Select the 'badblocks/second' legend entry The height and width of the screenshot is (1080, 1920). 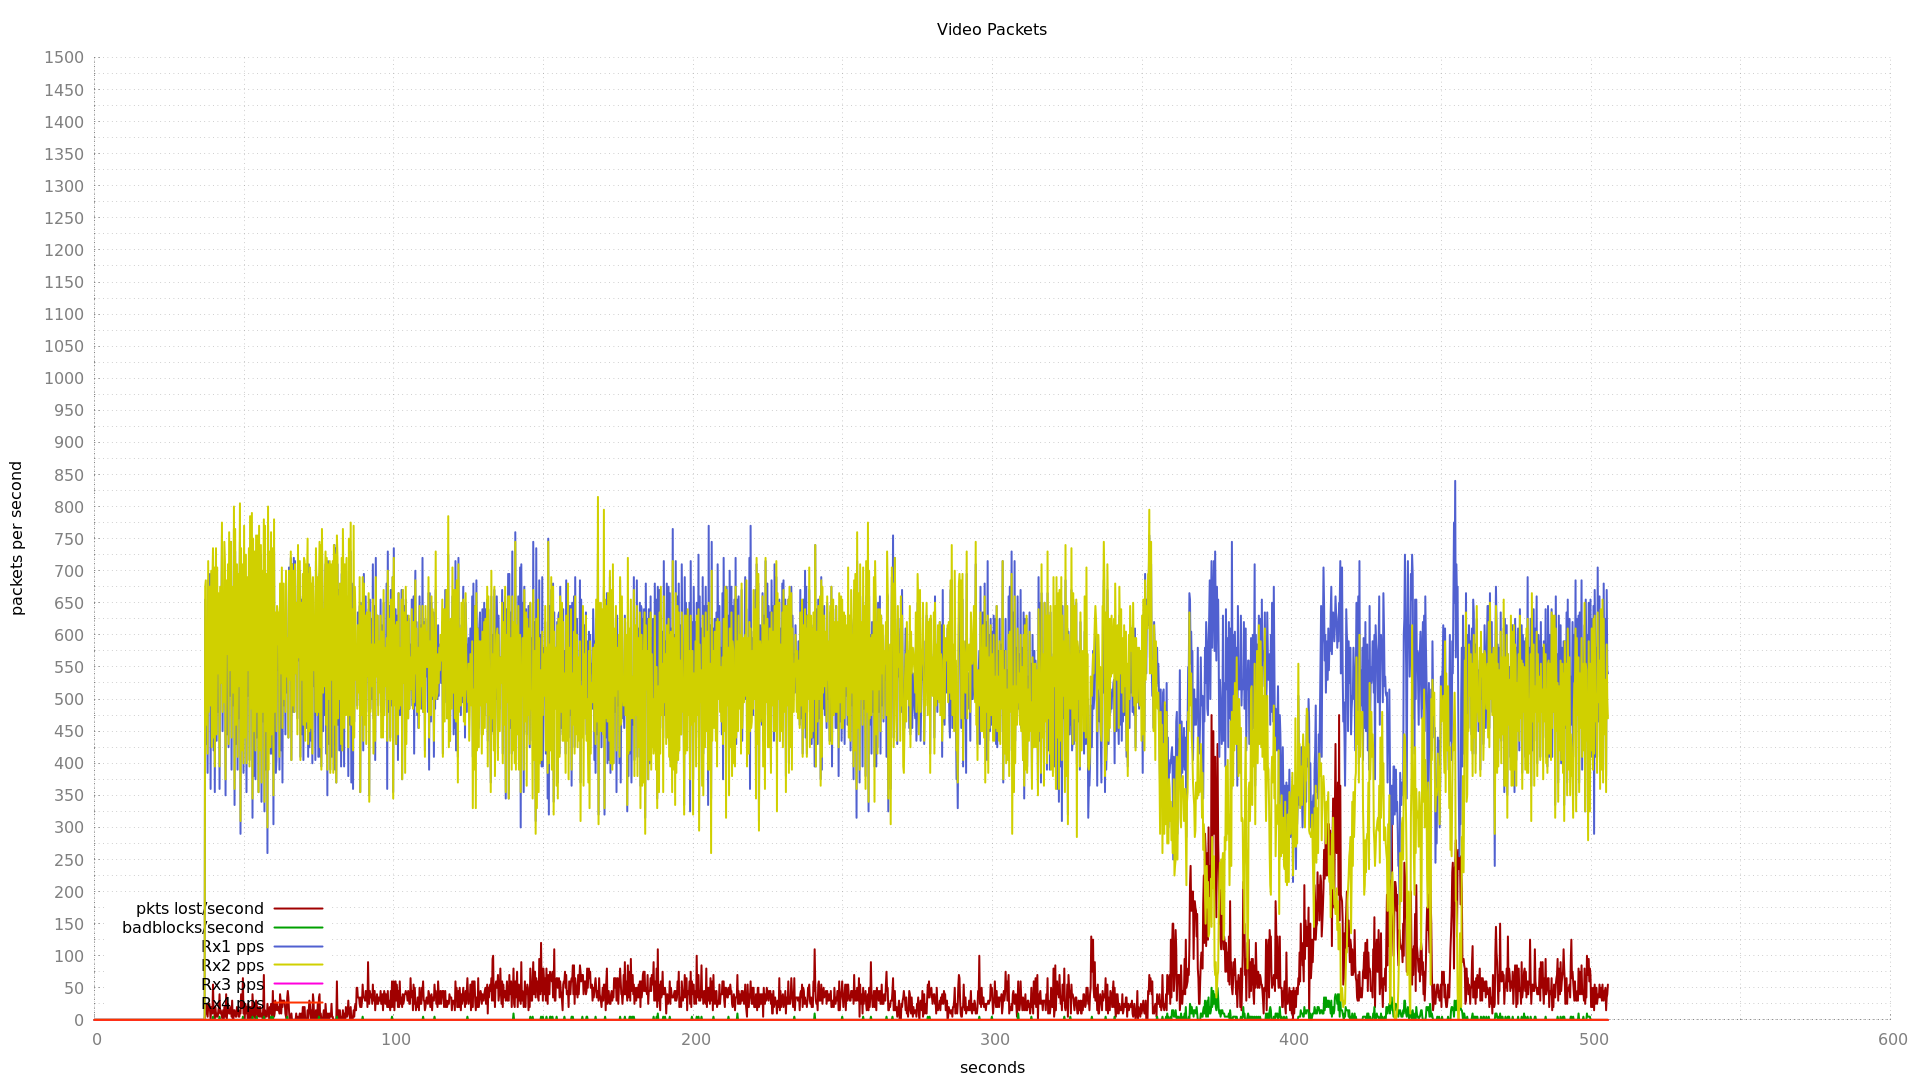pos(193,928)
